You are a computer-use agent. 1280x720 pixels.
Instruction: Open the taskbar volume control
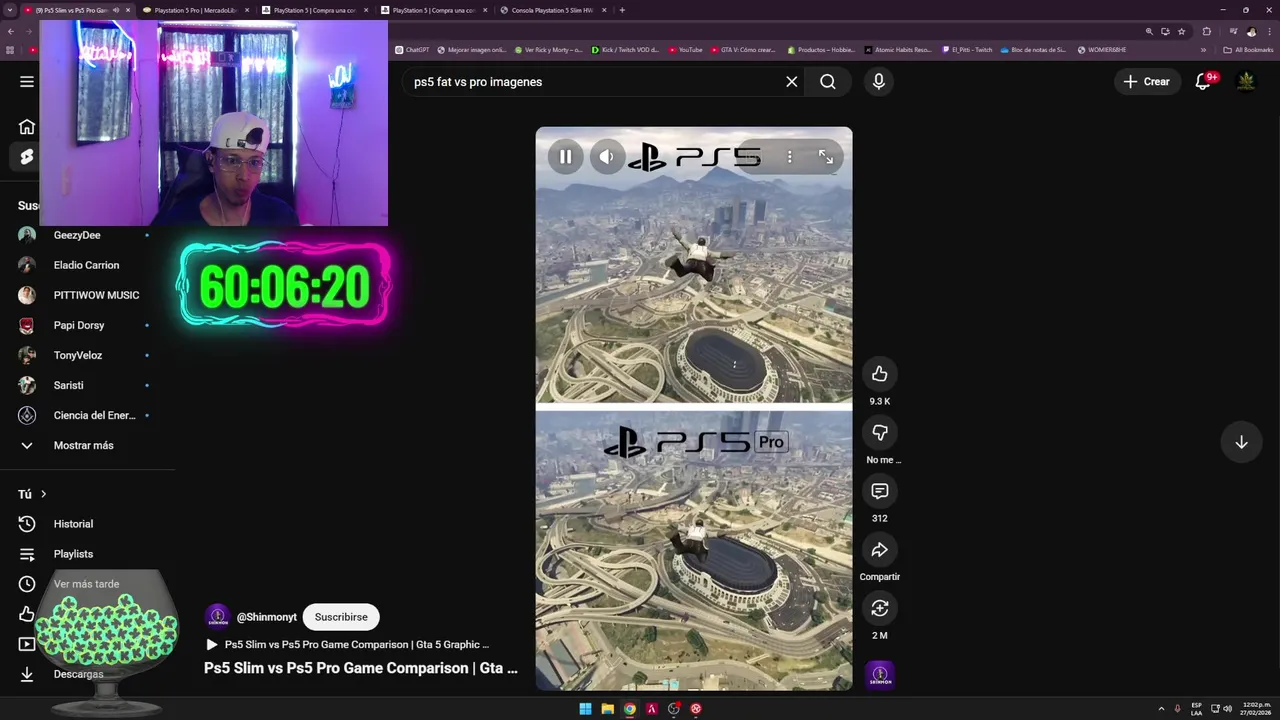(1227, 709)
